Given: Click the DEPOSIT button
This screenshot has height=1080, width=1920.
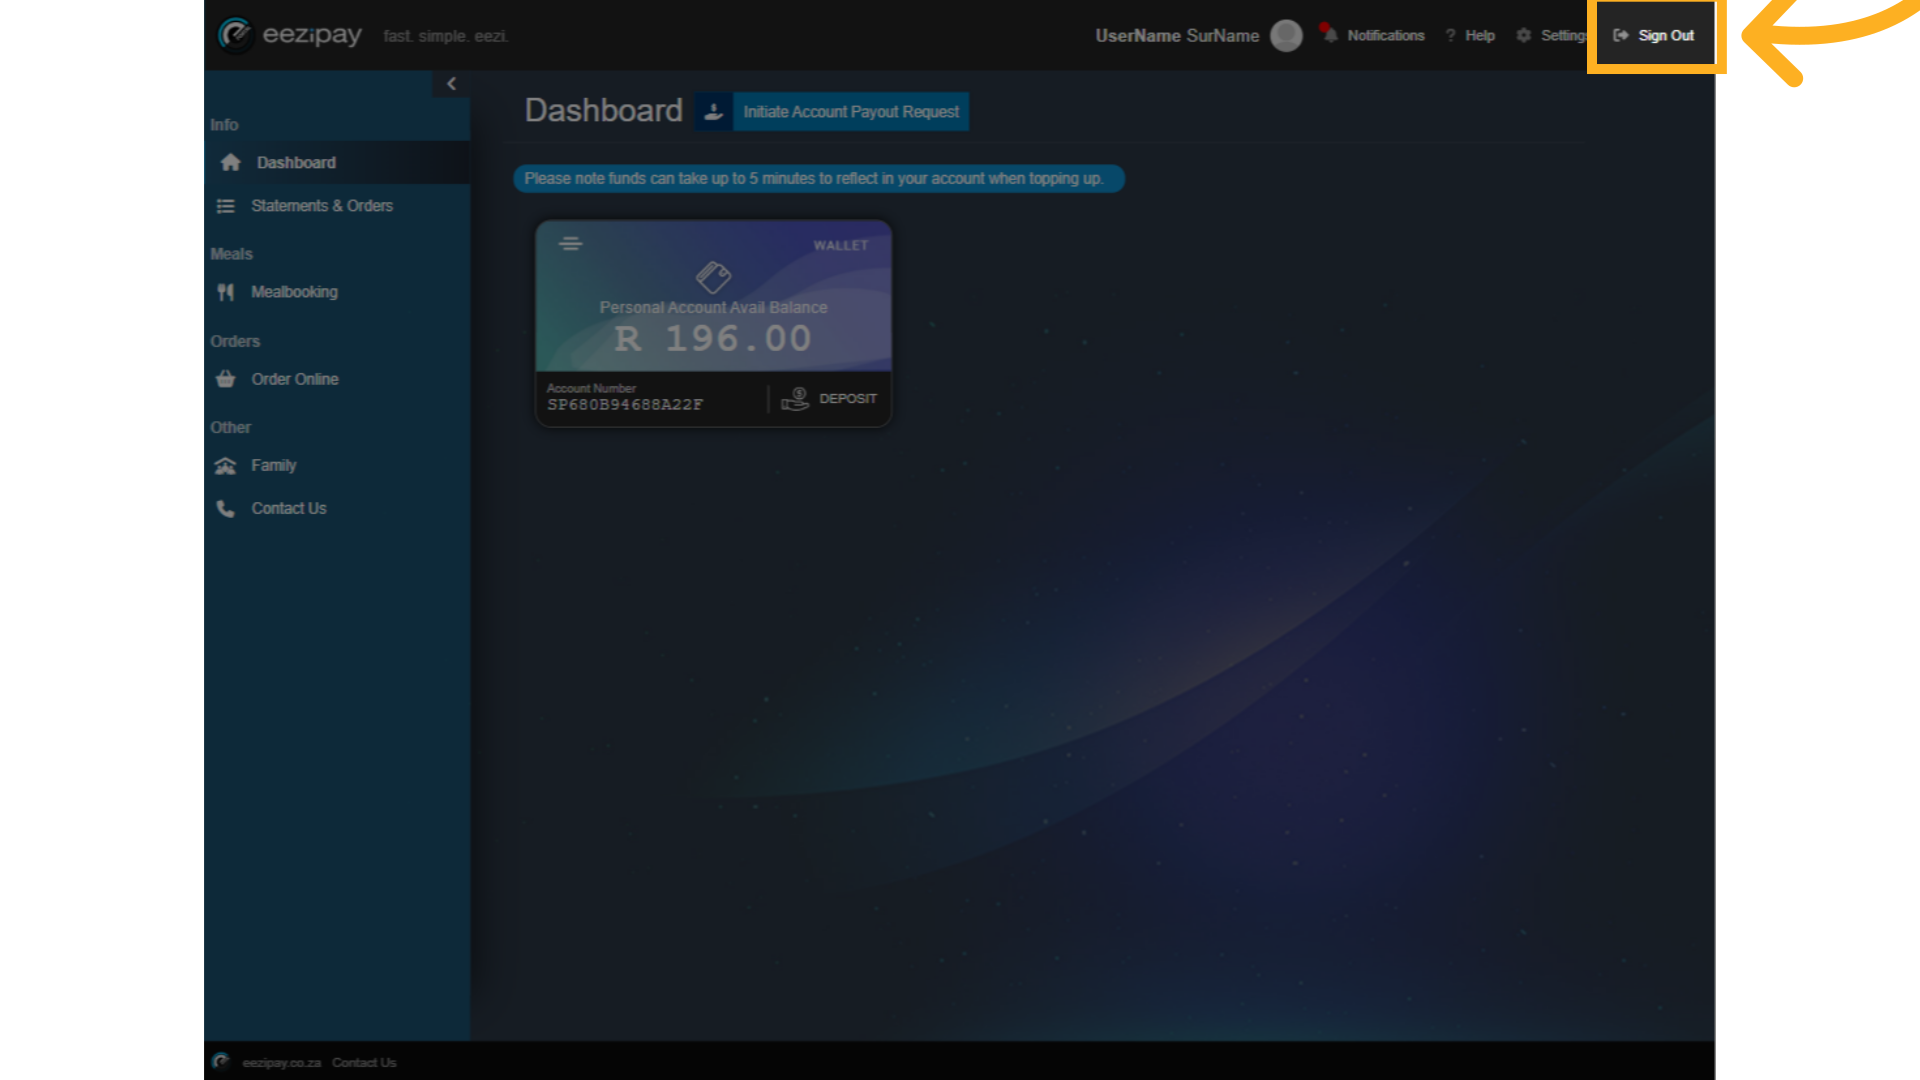Looking at the screenshot, I should click(848, 399).
